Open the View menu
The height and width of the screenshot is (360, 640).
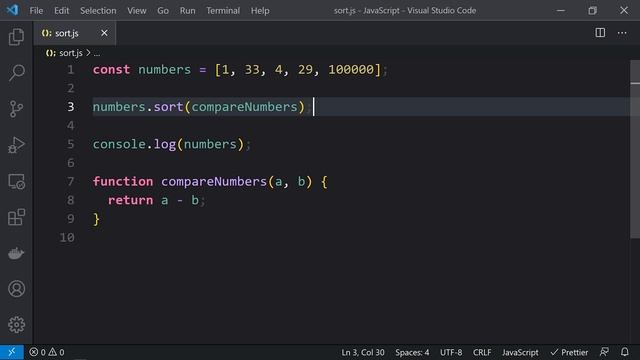tap(136, 11)
